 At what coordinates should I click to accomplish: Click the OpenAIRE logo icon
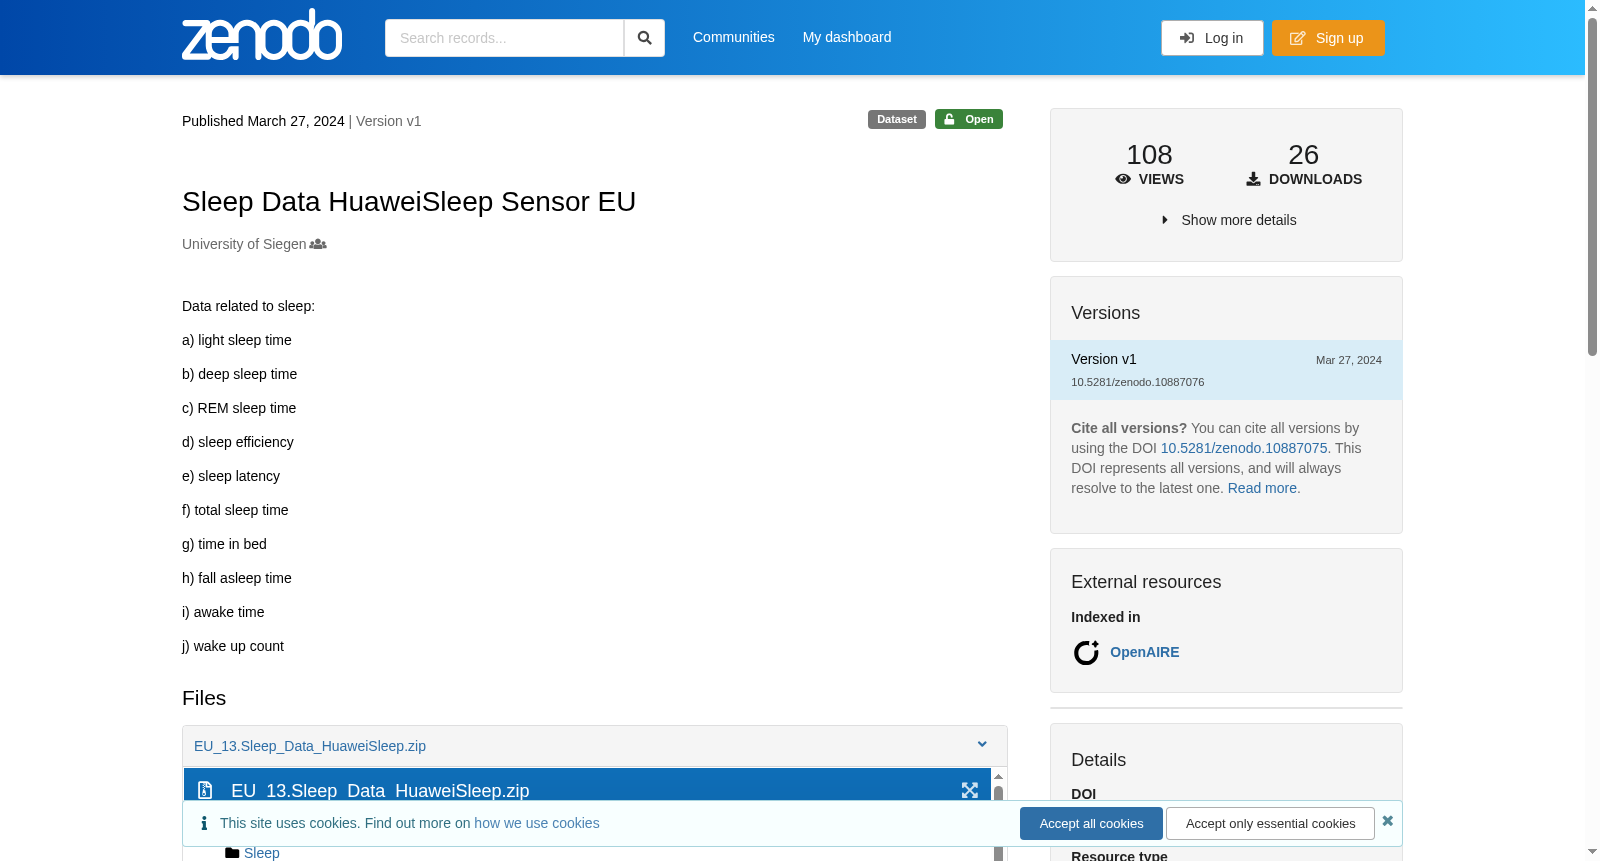(x=1086, y=652)
